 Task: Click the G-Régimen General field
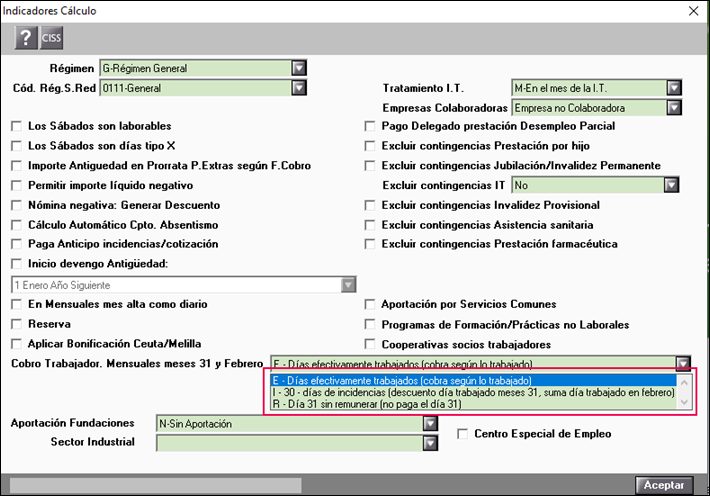[196, 68]
